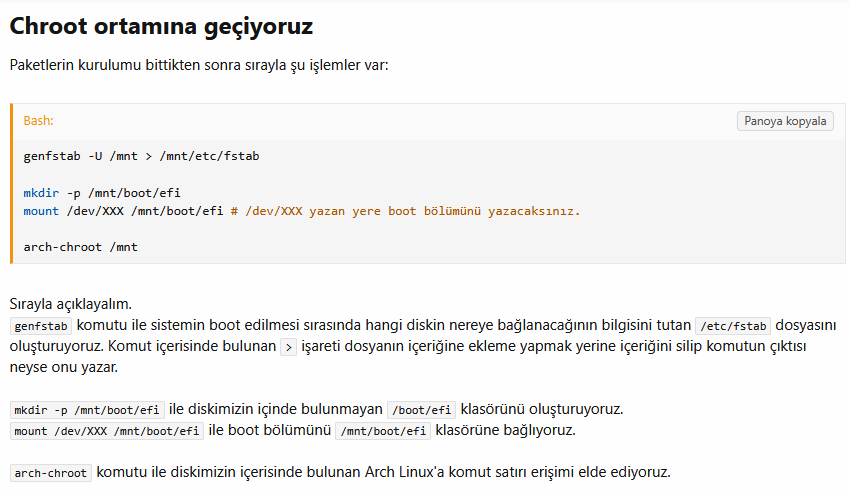The image size is (849, 493).
Task: Click the inline "mkdir -p /mnt/boot/efi" tag in explanation
Action: pyautogui.click(x=87, y=410)
